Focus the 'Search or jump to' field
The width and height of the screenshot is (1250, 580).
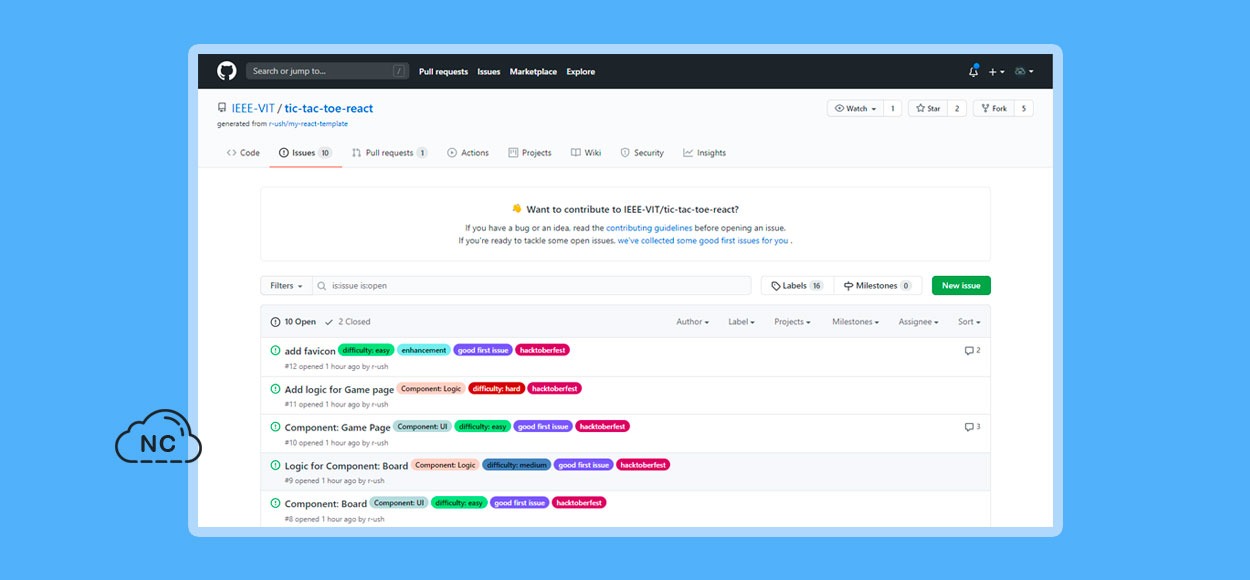click(x=328, y=71)
